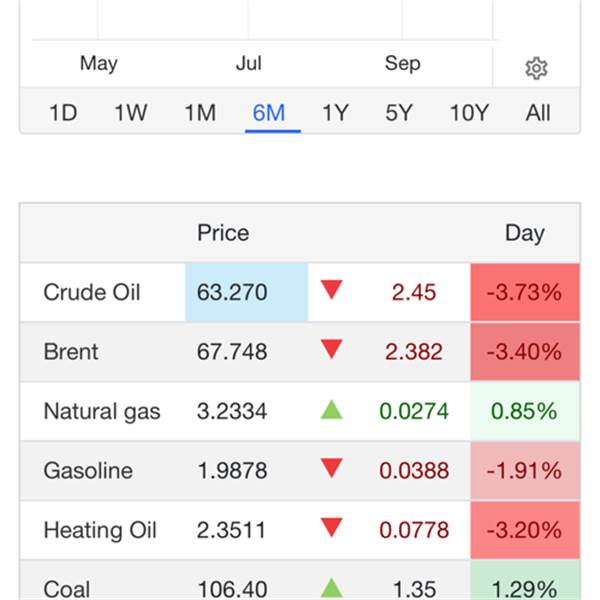Switch chart to 1W range

click(x=131, y=113)
